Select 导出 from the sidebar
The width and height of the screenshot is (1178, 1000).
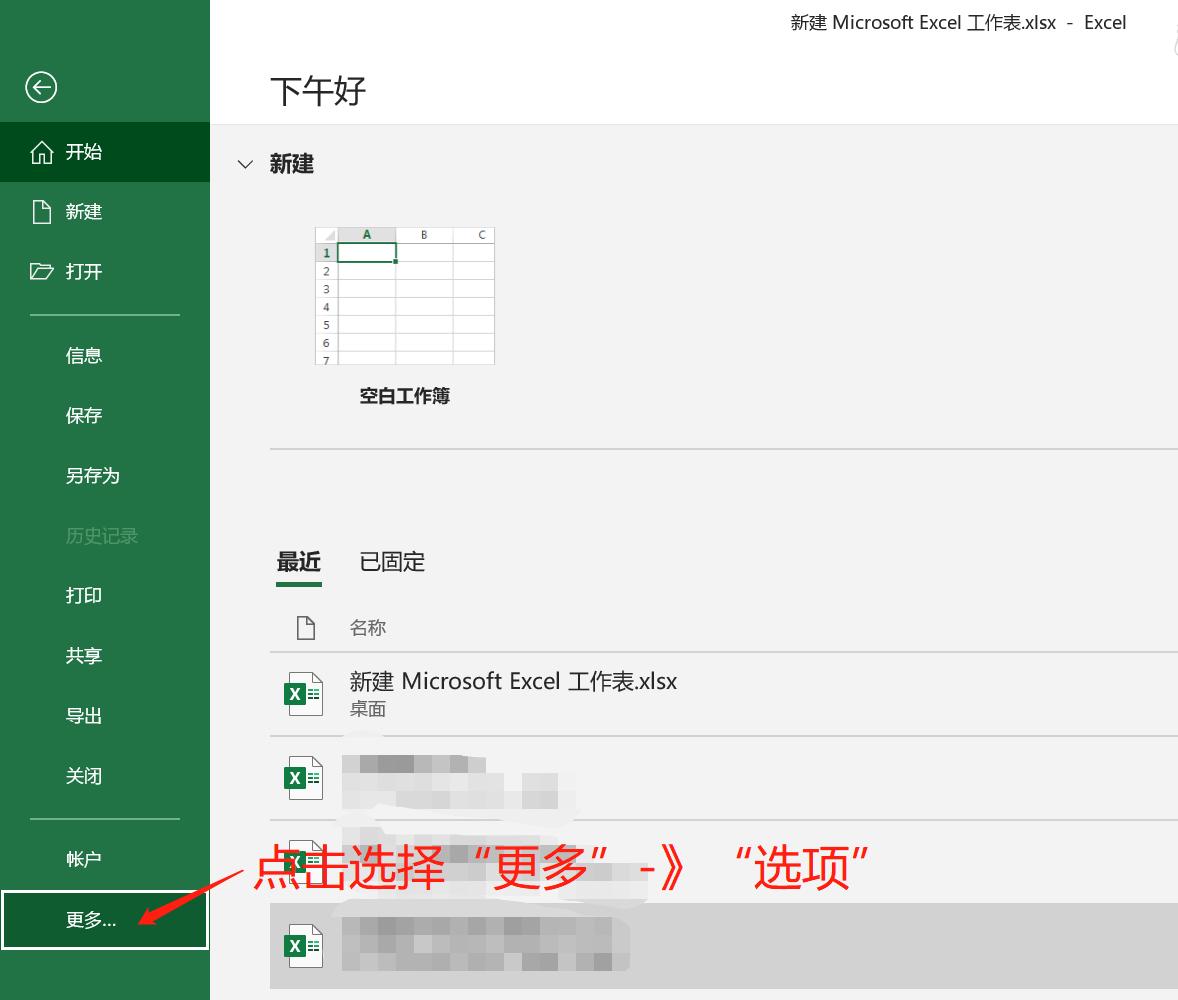(x=83, y=715)
